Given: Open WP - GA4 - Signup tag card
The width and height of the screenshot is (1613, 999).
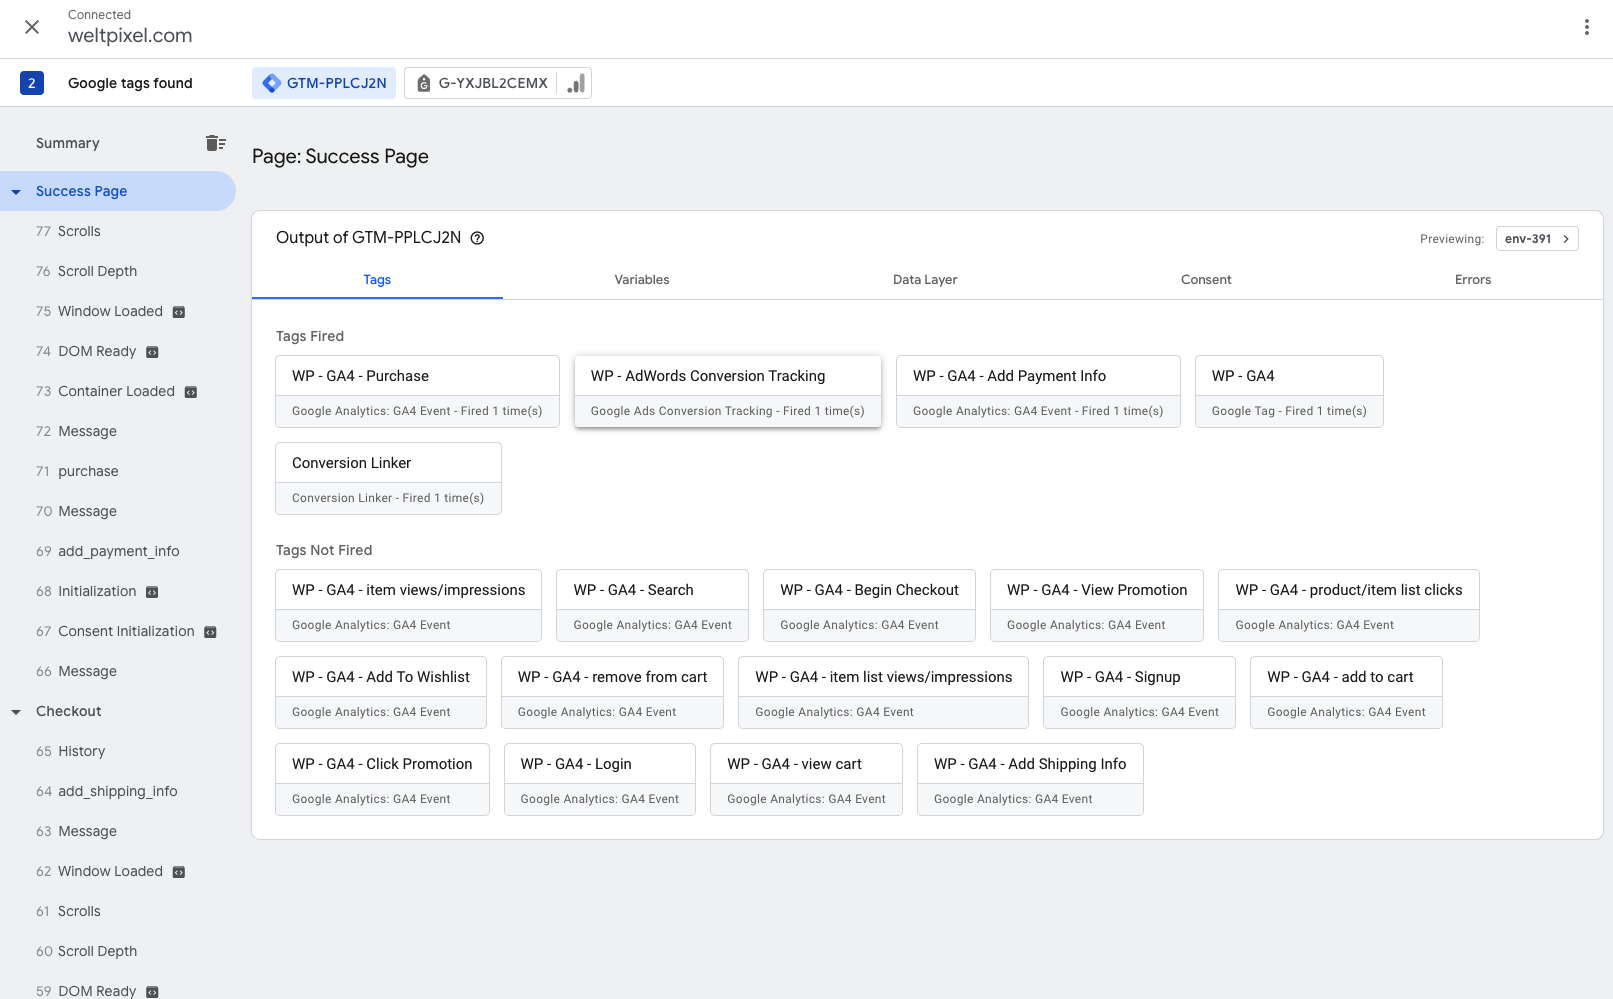Looking at the screenshot, I should (x=1139, y=692).
